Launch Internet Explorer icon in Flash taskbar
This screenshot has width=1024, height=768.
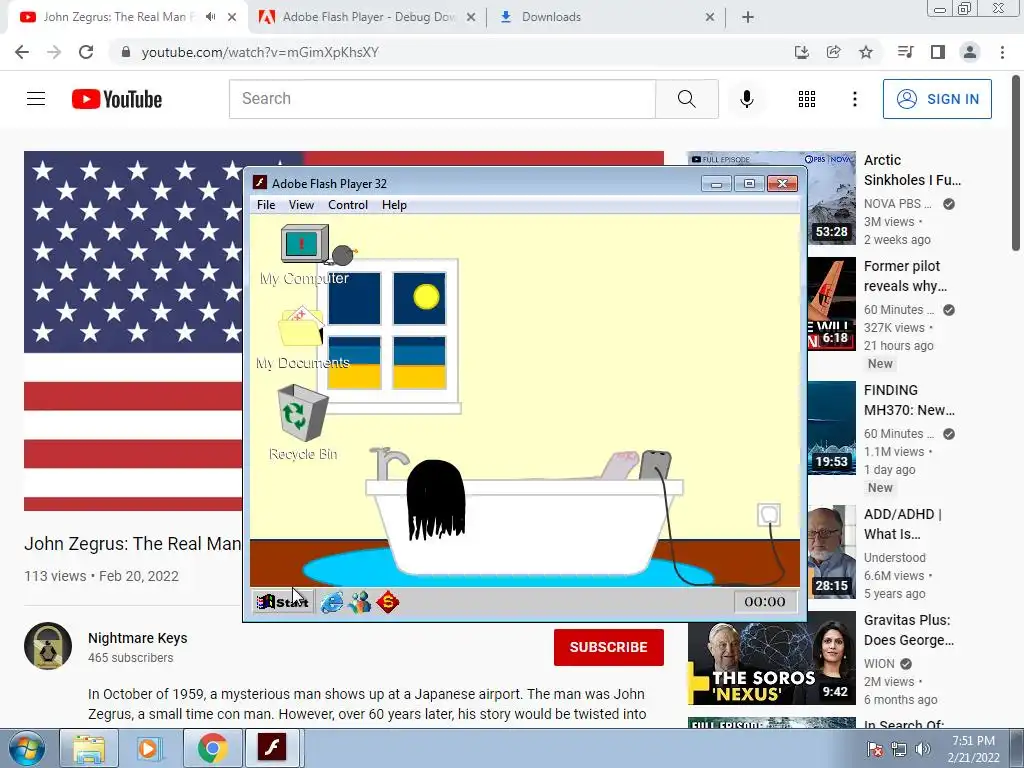click(x=332, y=601)
